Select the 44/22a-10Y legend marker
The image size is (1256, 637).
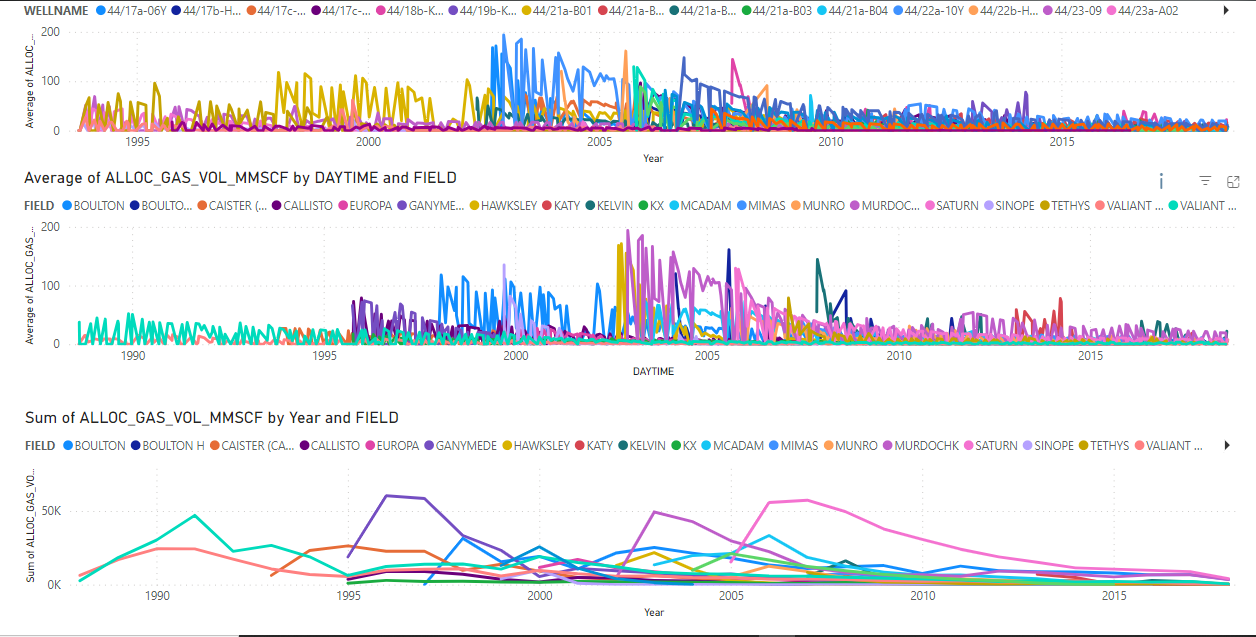897,10
